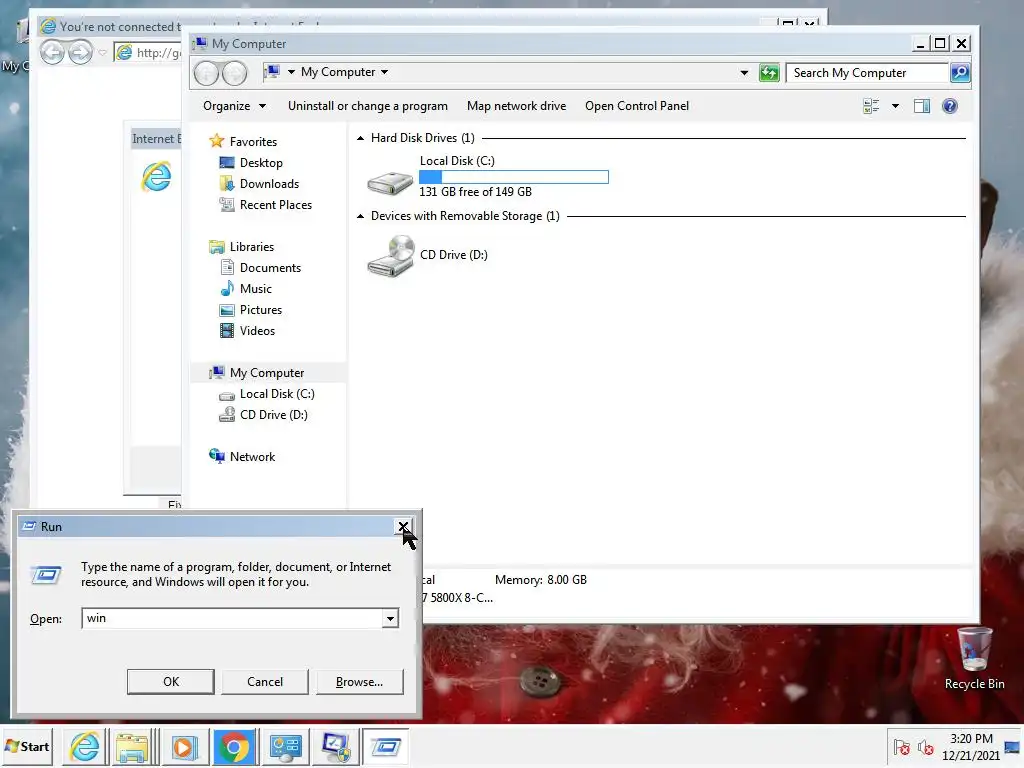Launch Internet Explorer from the taskbar

pyautogui.click(x=85, y=746)
